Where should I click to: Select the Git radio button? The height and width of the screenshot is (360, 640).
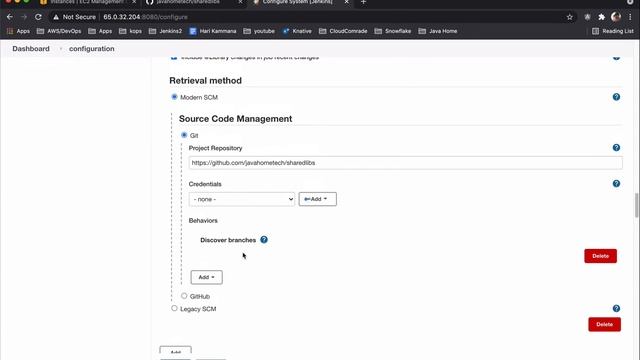click(x=184, y=135)
